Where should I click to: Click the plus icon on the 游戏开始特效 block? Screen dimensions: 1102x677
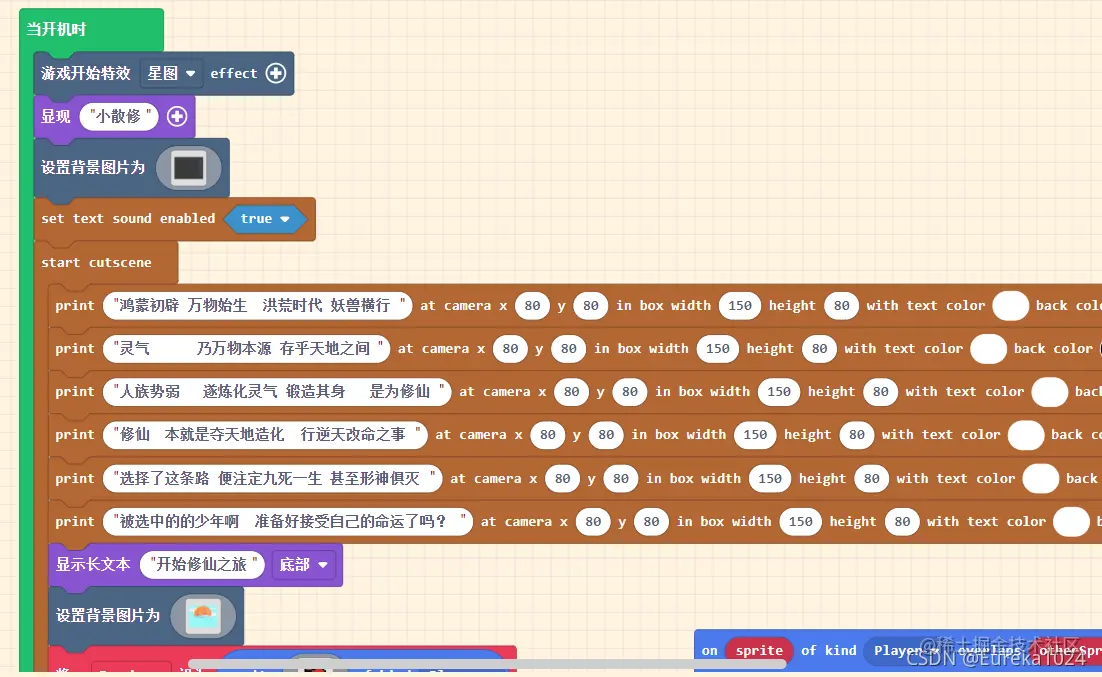pos(275,72)
